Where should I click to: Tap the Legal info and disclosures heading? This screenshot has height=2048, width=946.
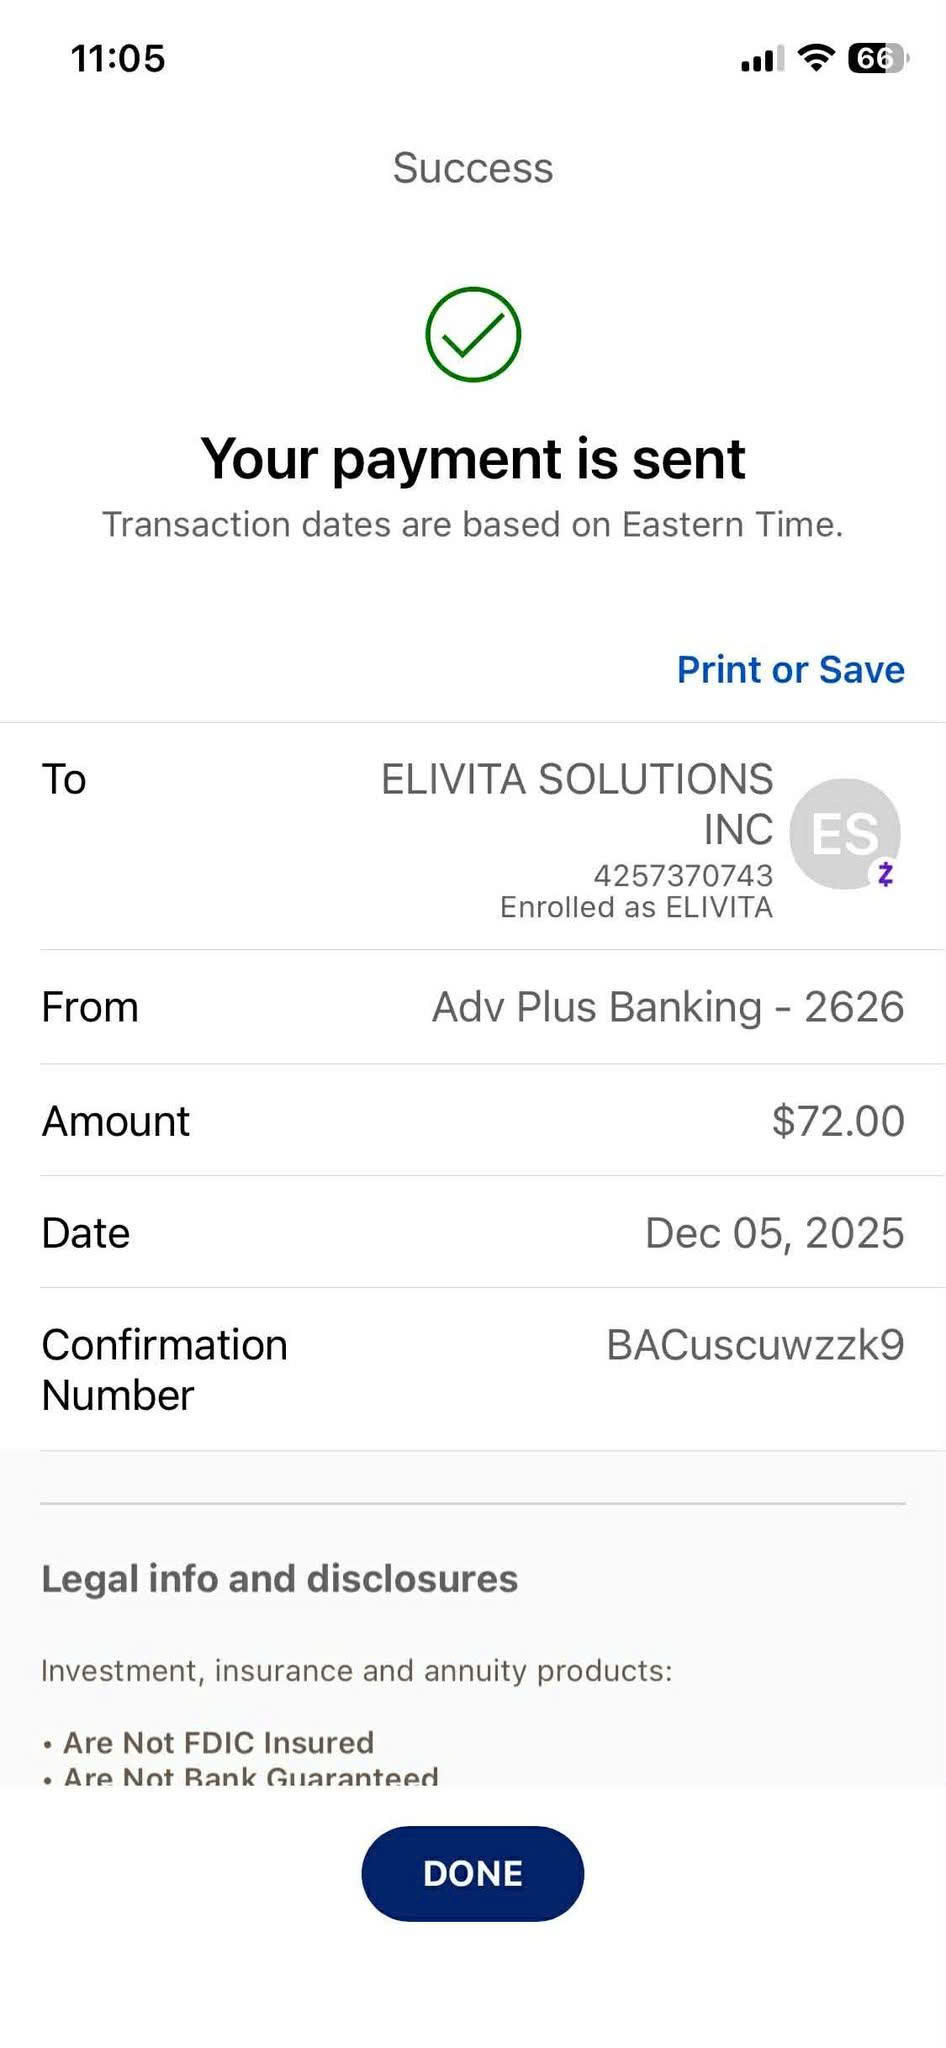point(279,1578)
